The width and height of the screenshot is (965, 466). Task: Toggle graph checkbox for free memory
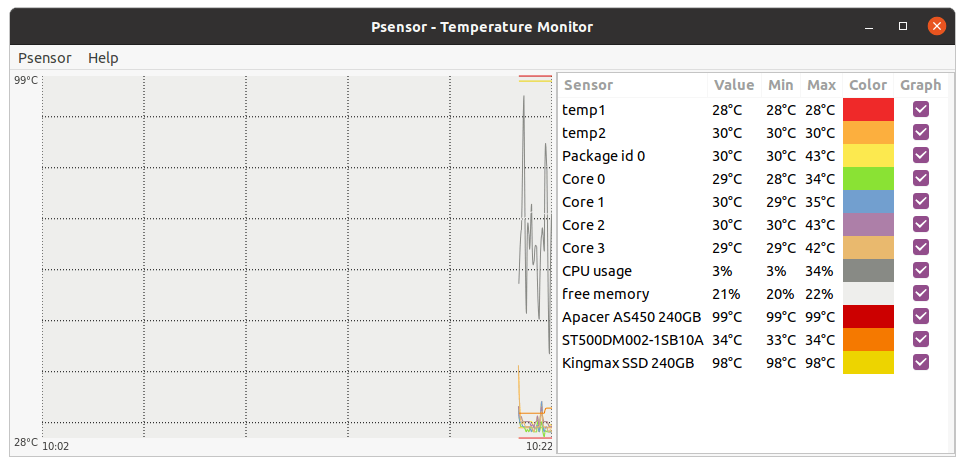(921, 293)
